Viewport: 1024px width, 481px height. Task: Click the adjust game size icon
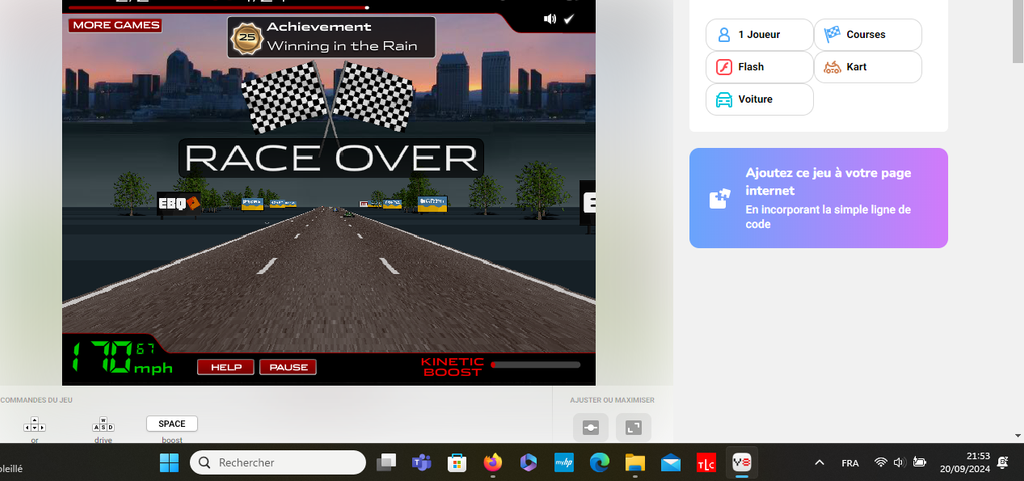point(590,428)
